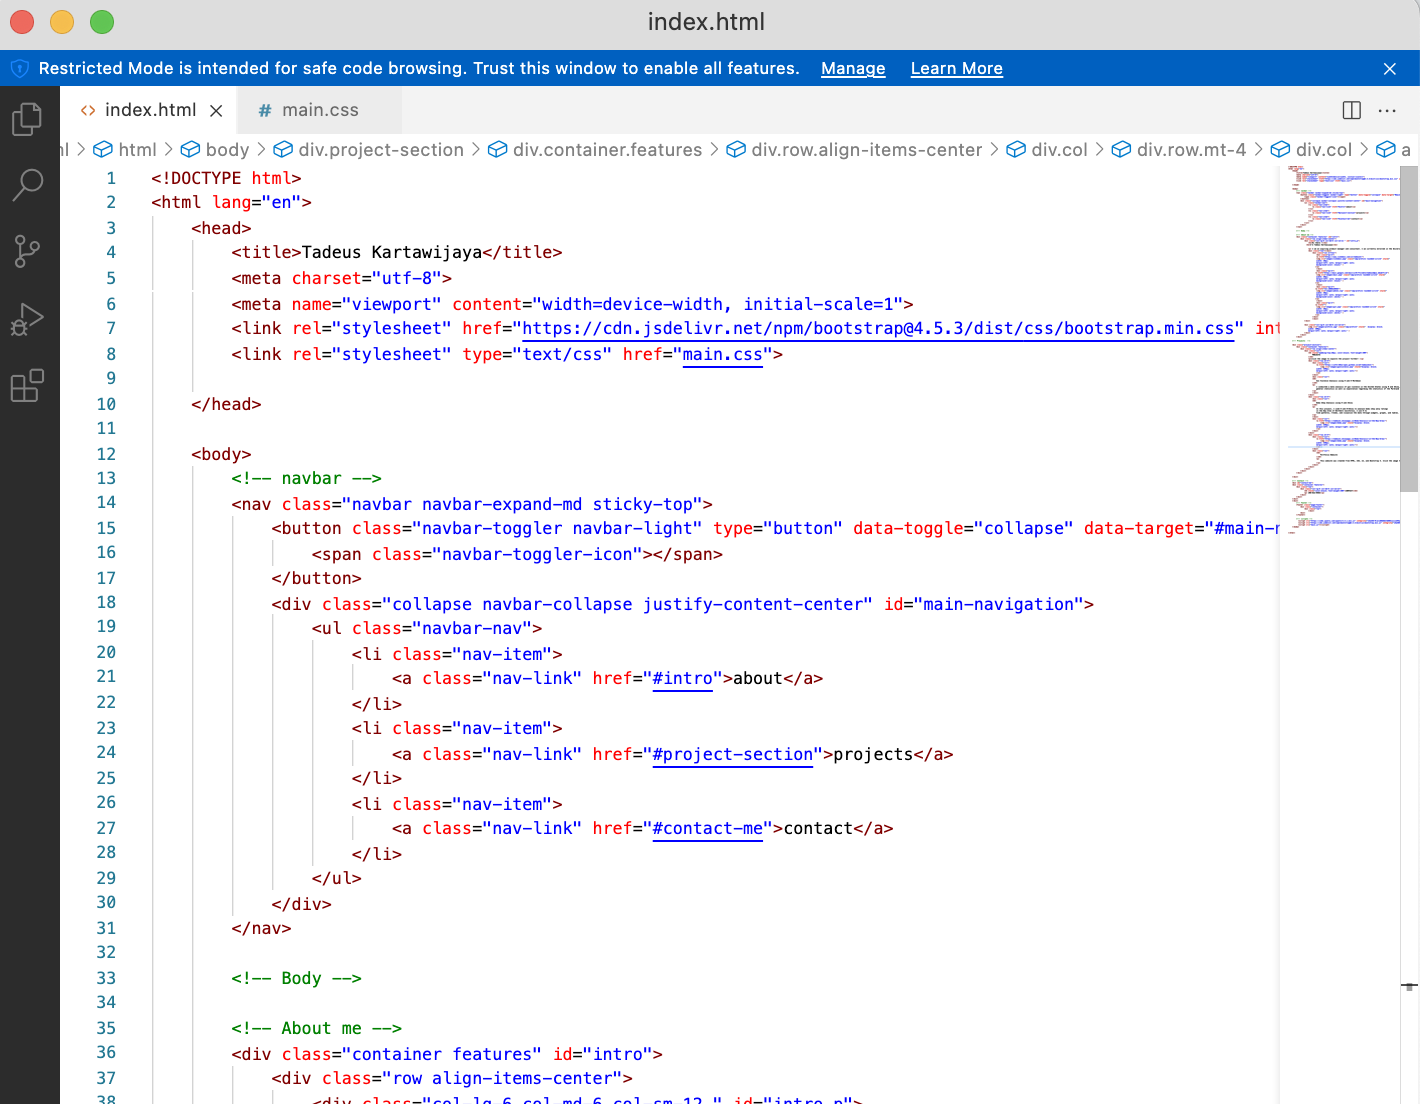Click the window title index.html
1420x1104 pixels.
706,22
